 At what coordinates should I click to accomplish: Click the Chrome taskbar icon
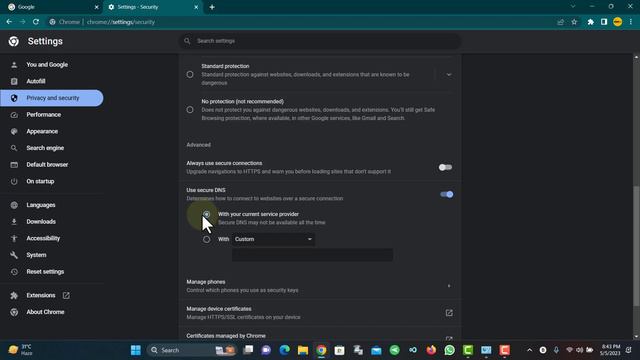pyautogui.click(x=321, y=350)
